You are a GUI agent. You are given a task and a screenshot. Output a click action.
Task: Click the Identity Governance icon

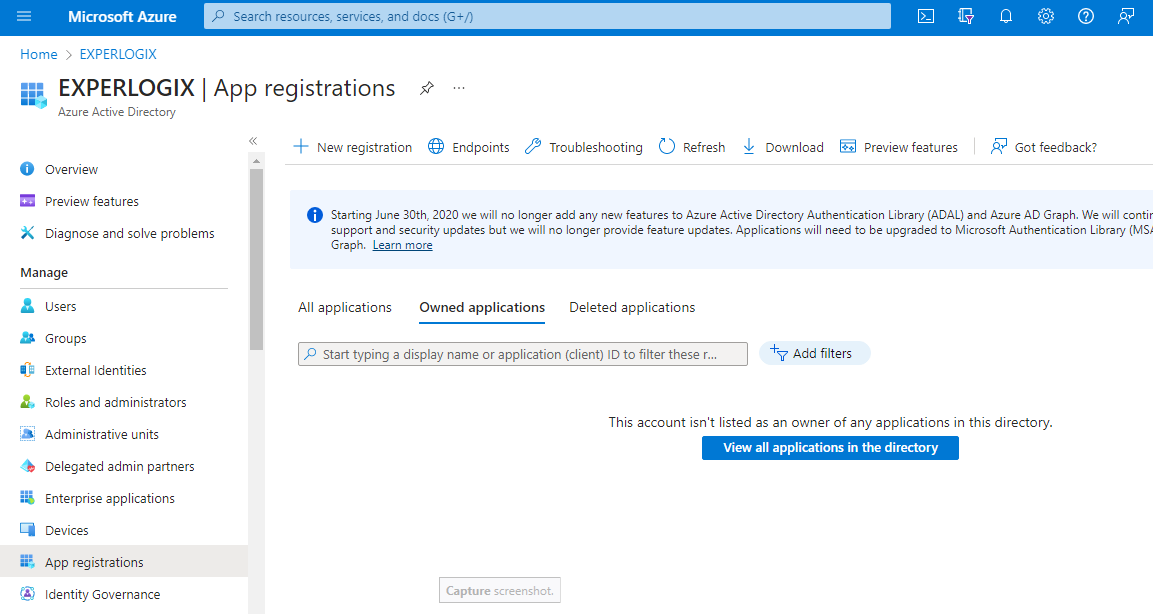coord(27,593)
